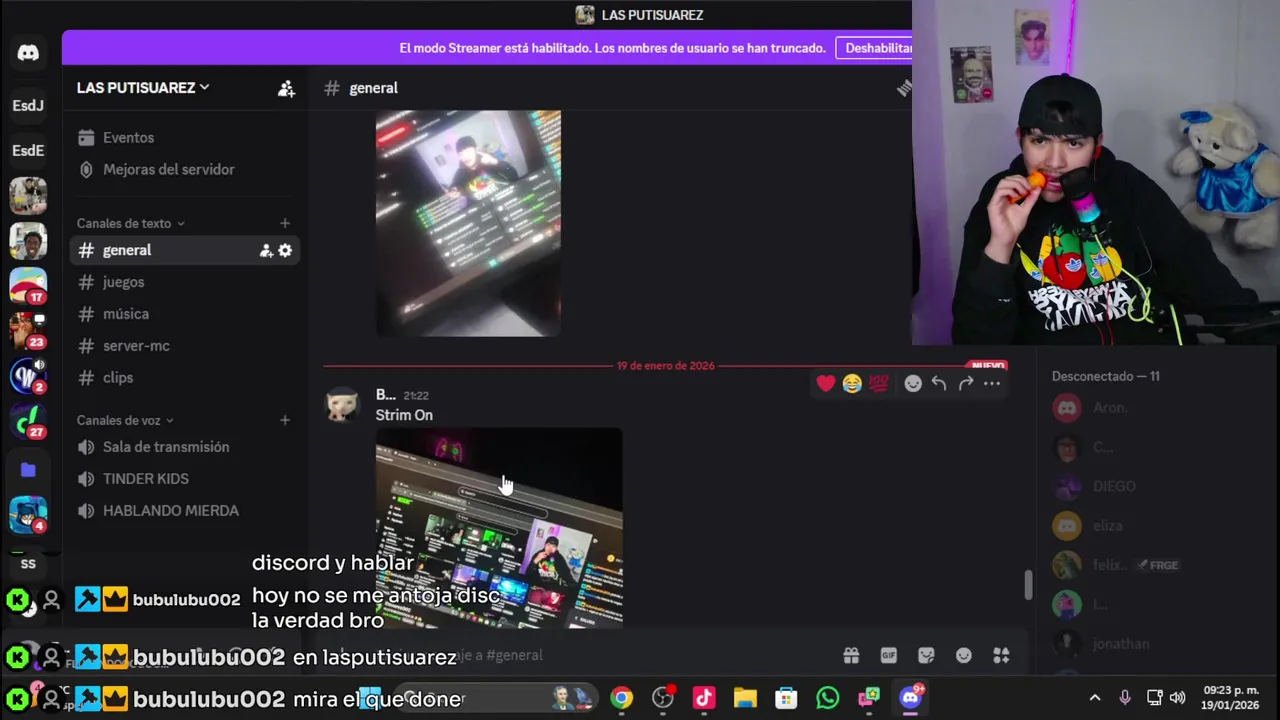Viewport: 1280px width, 720px height.
Task: Invite people to LAS PUTISUAREZ server
Action: click(286, 88)
